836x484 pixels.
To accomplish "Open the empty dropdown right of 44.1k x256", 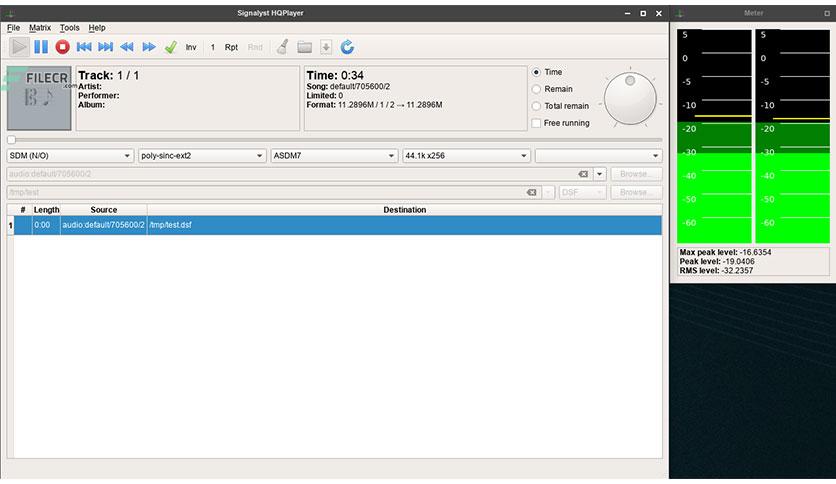I will (599, 156).
